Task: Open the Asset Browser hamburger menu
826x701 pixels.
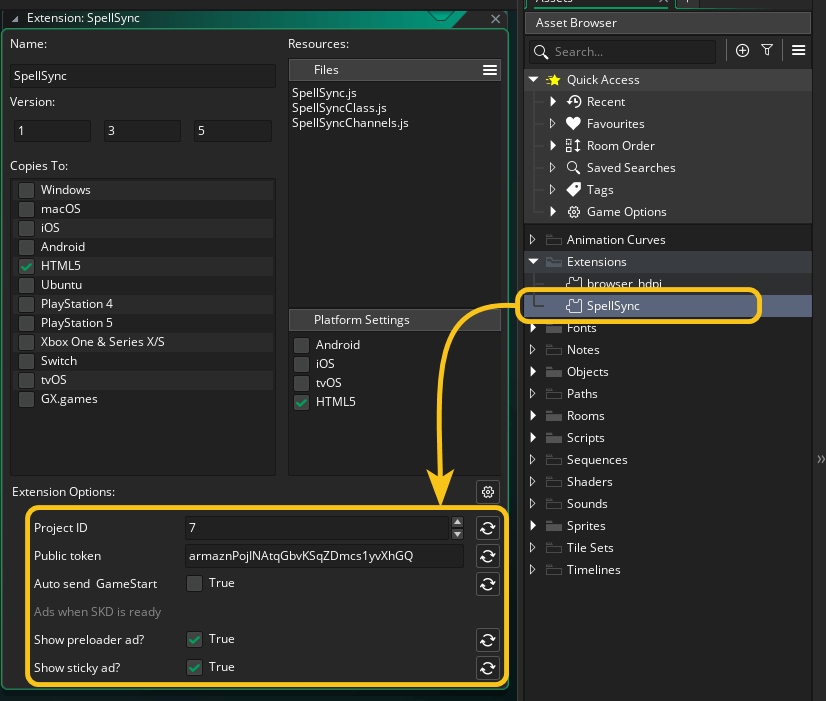Action: [797, 50]
